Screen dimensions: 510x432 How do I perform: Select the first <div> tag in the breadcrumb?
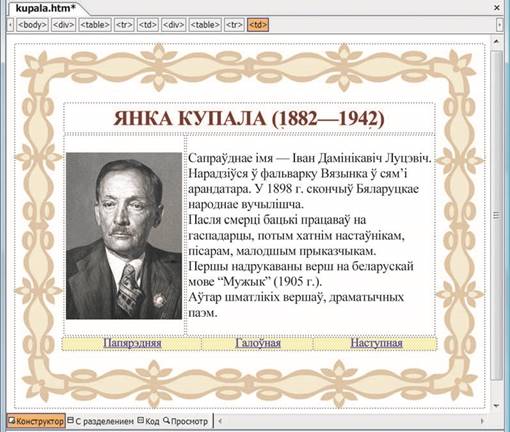63,25
